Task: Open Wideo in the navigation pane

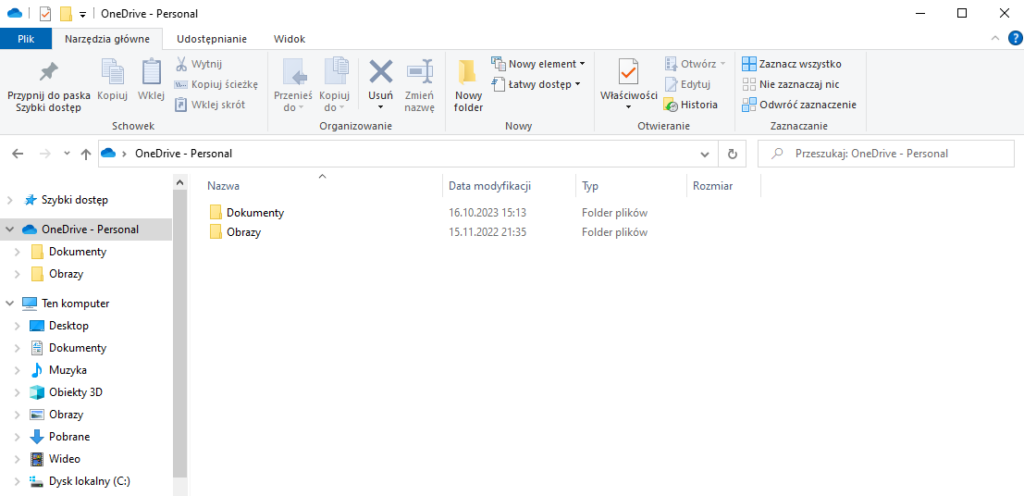Action: coord(65,459)
